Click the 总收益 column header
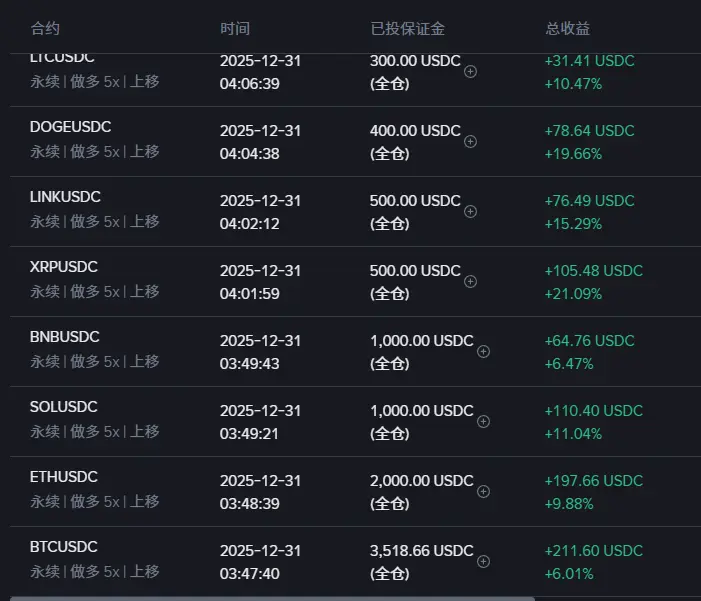 (x=567, y=28)
